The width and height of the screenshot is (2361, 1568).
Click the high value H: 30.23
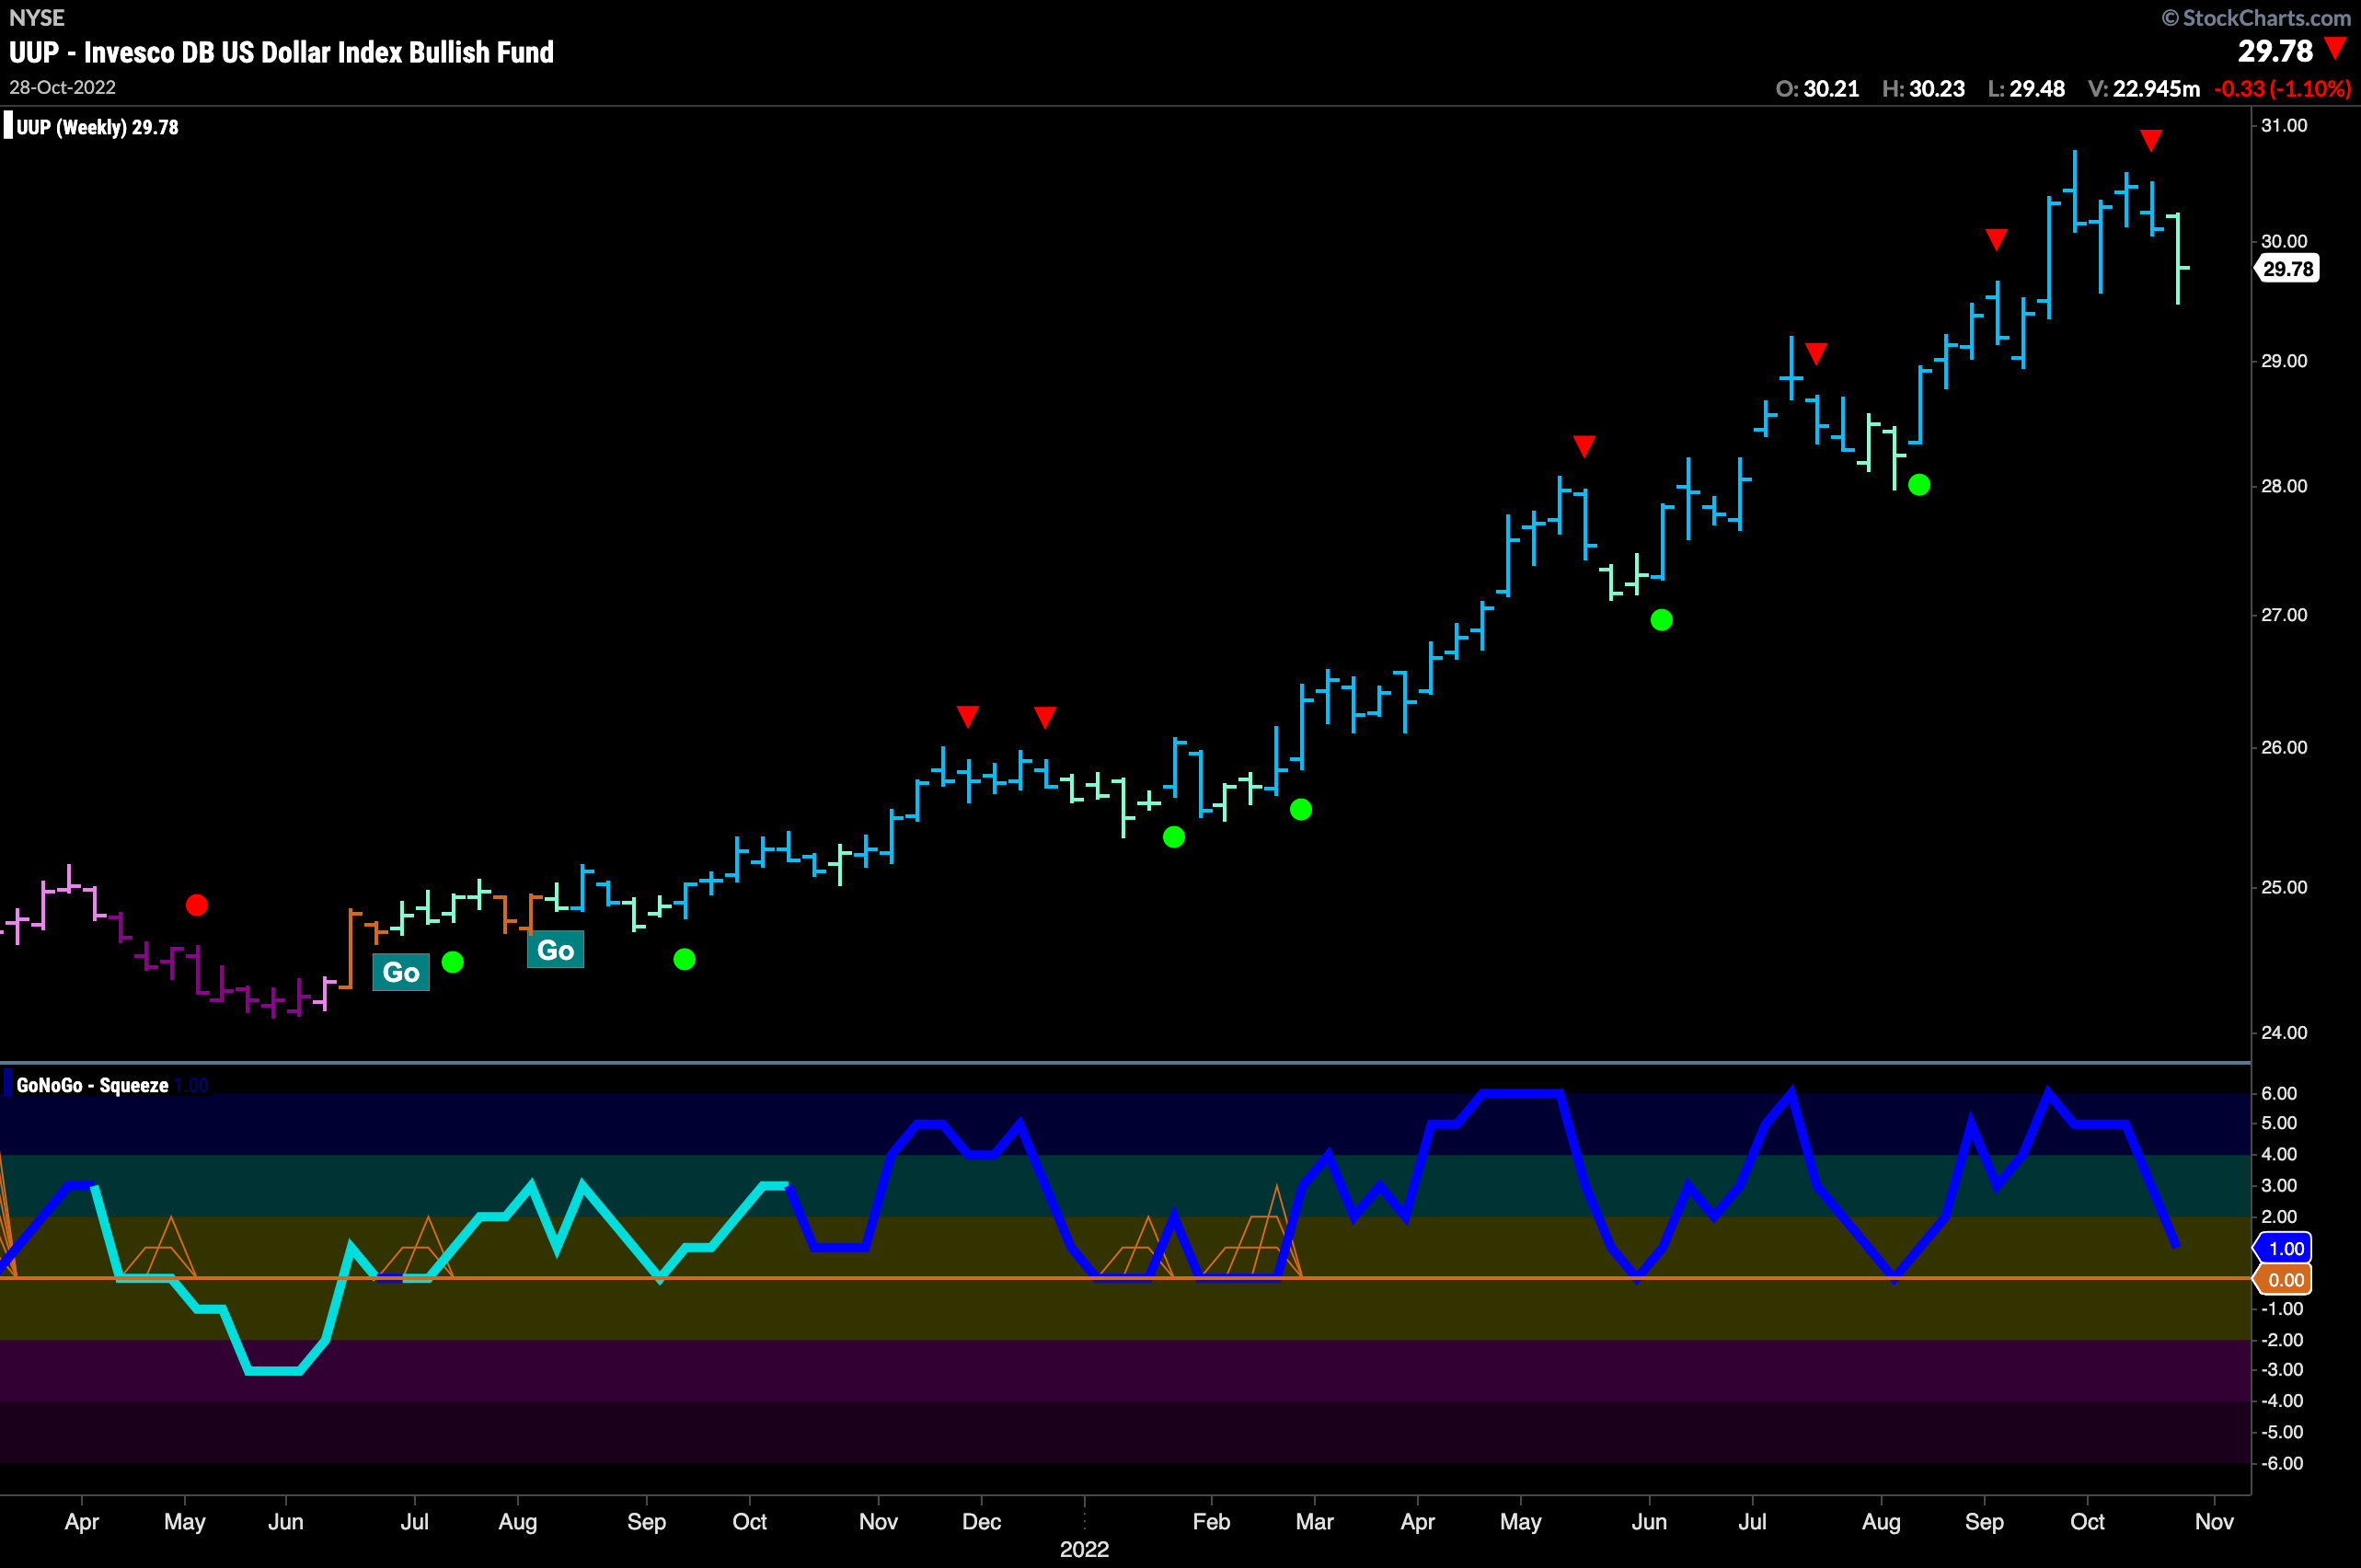click(x=1923, y=89)
